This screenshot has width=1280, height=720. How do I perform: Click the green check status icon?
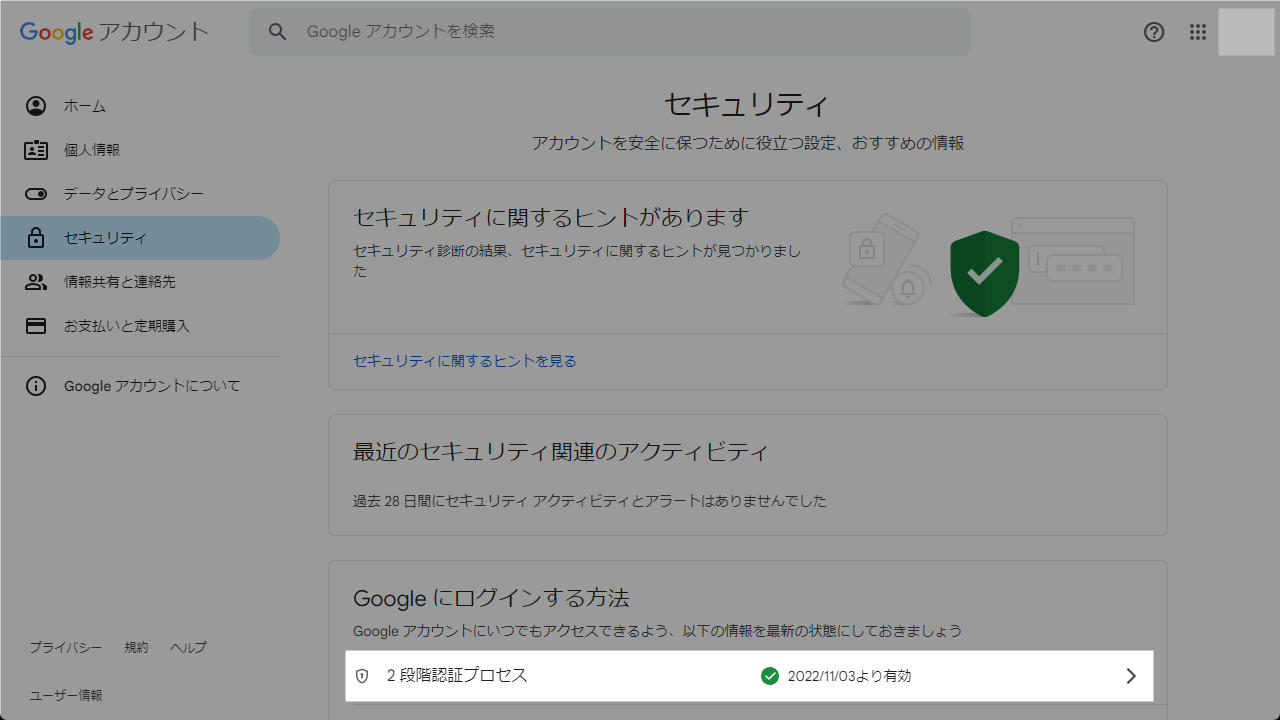[770, 676]
